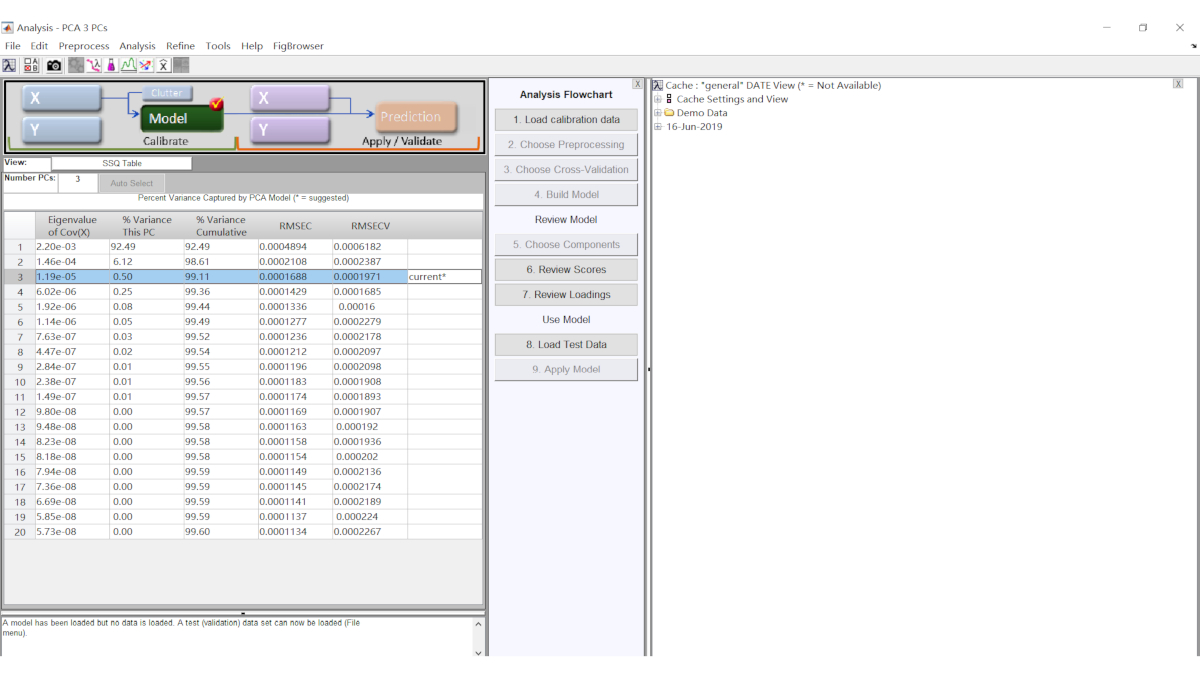This screenshot has height=675, width=1200.
Task: Open the Refine menu
Action: point(181,46)
